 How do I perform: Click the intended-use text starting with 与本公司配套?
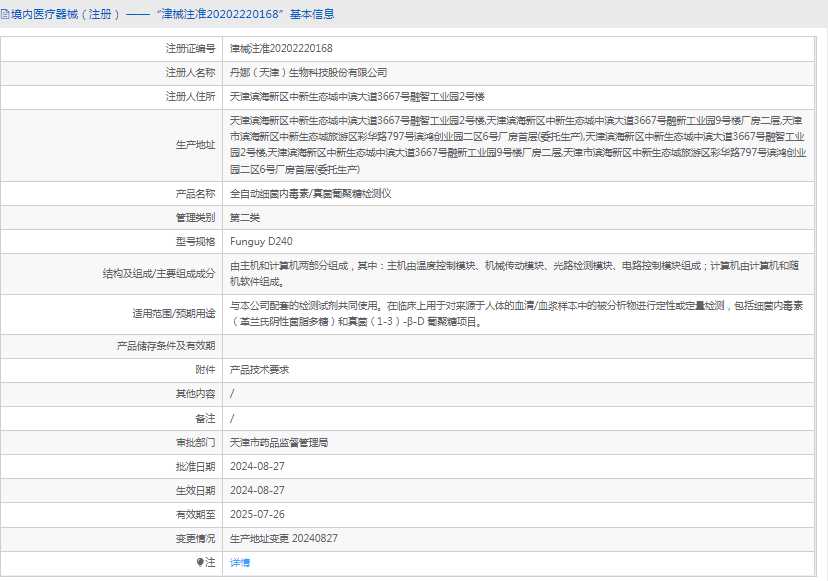pos(516,314)
